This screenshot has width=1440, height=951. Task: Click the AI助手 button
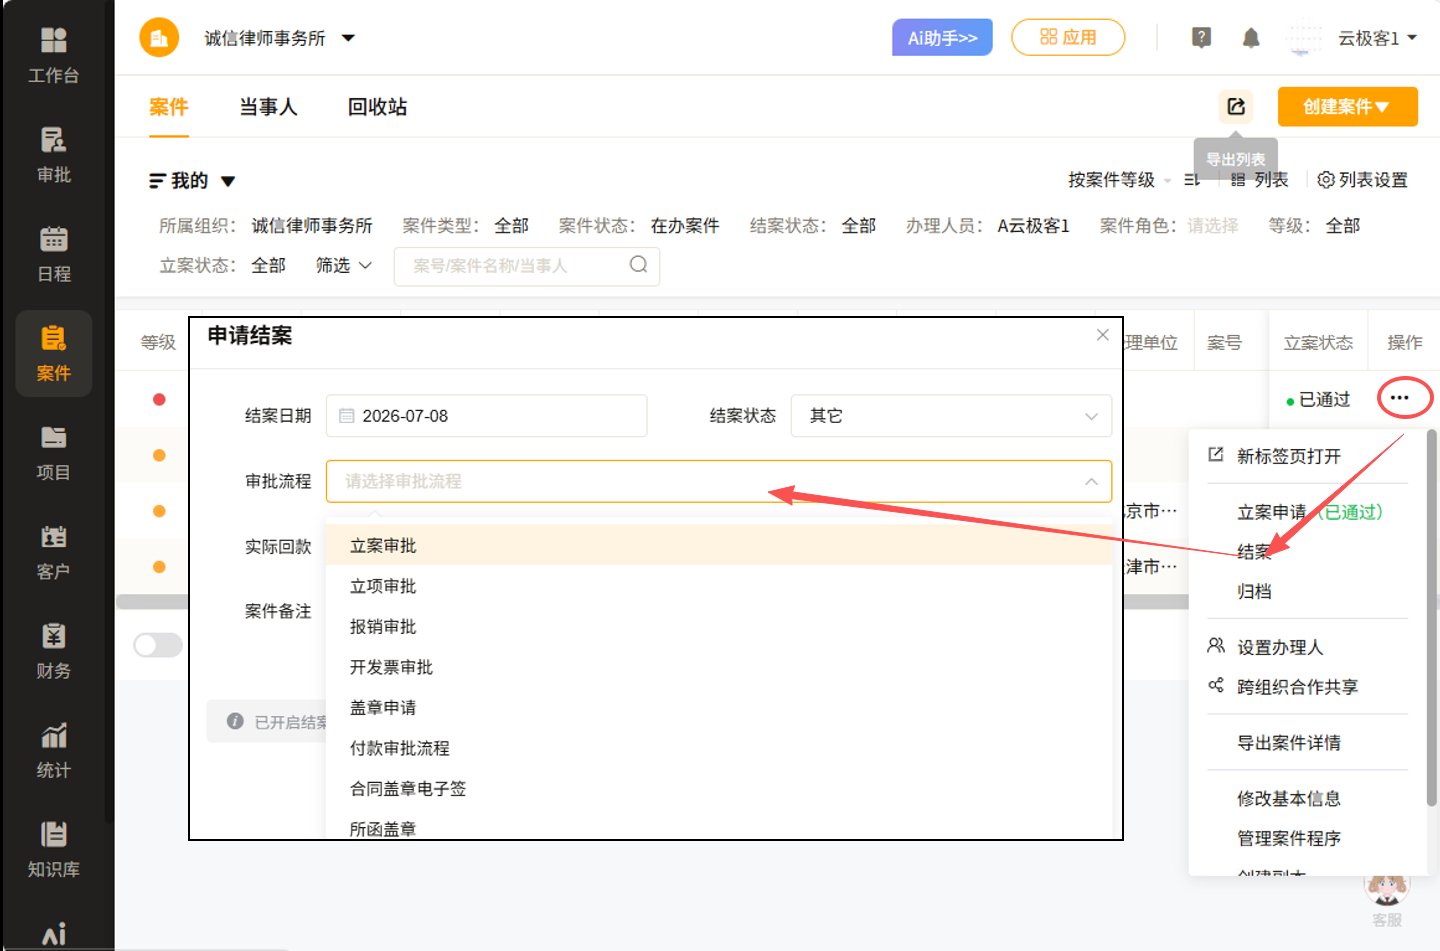(x=942, y=37)
